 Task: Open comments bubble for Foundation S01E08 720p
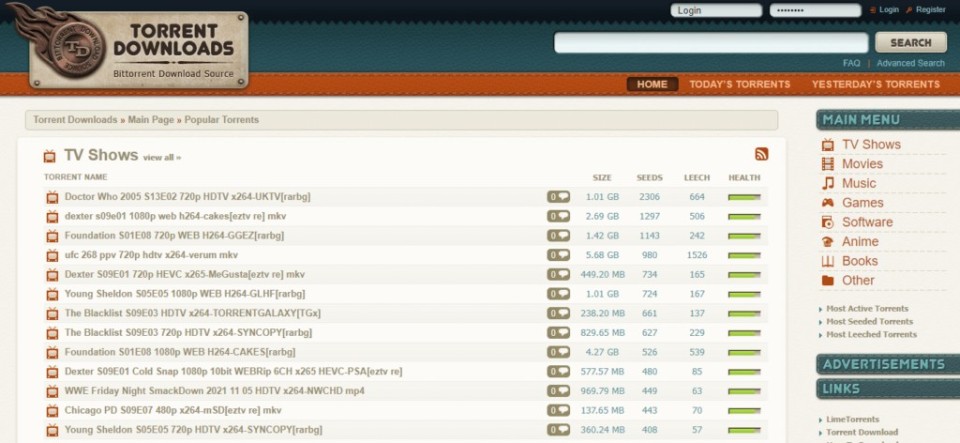click(558, 236)
